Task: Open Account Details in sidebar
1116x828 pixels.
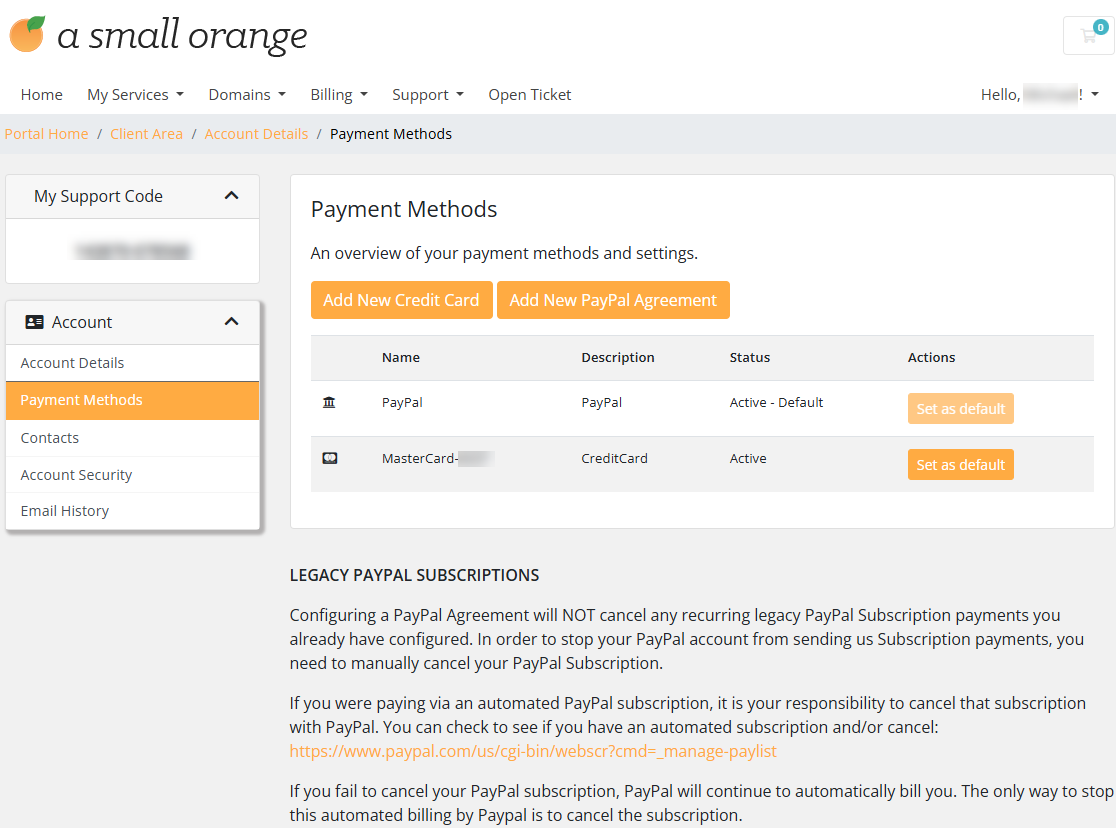Action: coord(132,363)
